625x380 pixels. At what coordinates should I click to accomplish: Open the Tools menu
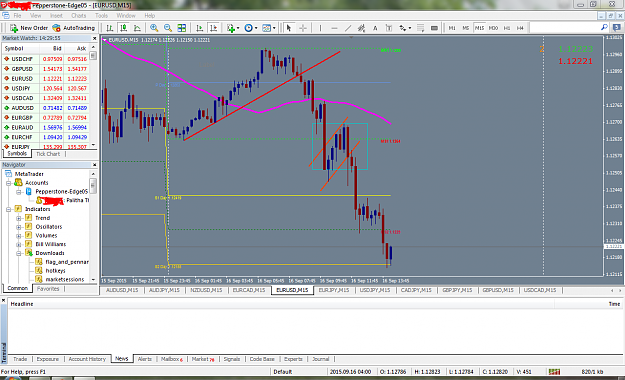[x=101, y=16]
